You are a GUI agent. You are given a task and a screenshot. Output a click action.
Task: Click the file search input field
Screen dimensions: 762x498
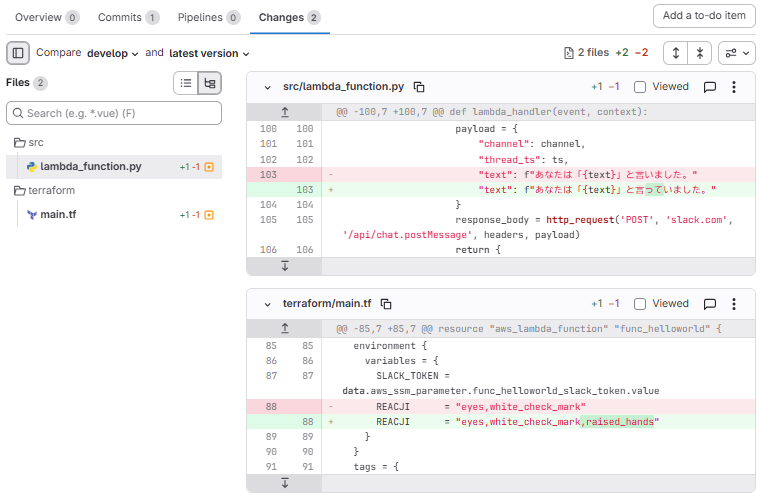114,113
